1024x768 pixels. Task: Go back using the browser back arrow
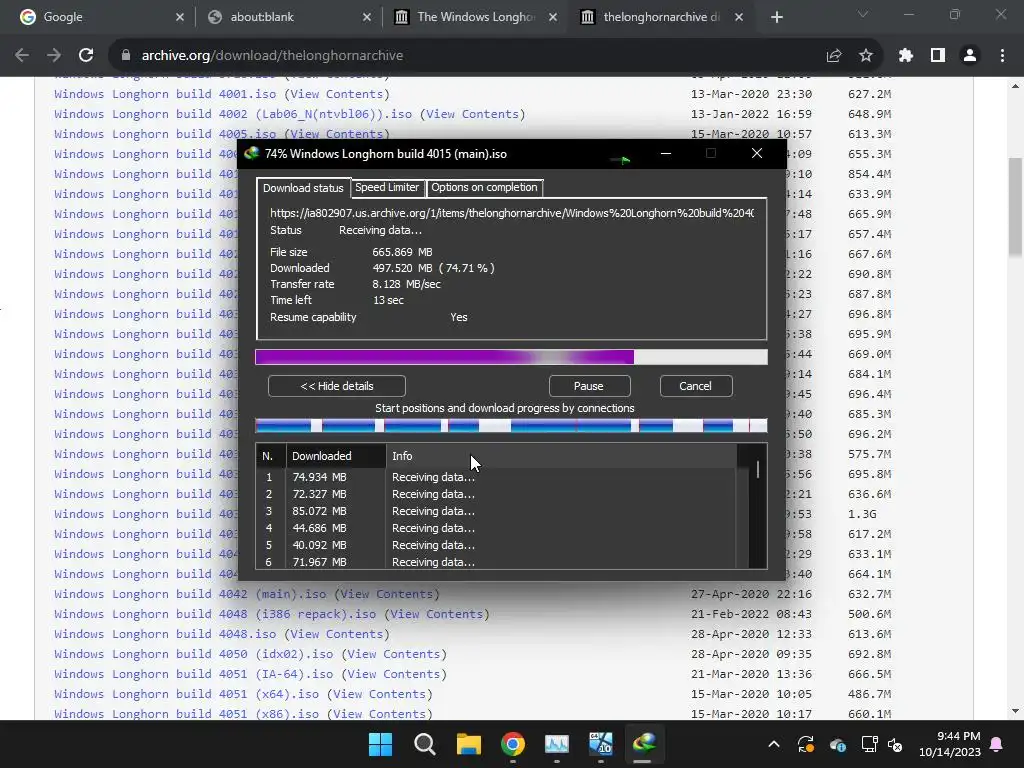22,56
